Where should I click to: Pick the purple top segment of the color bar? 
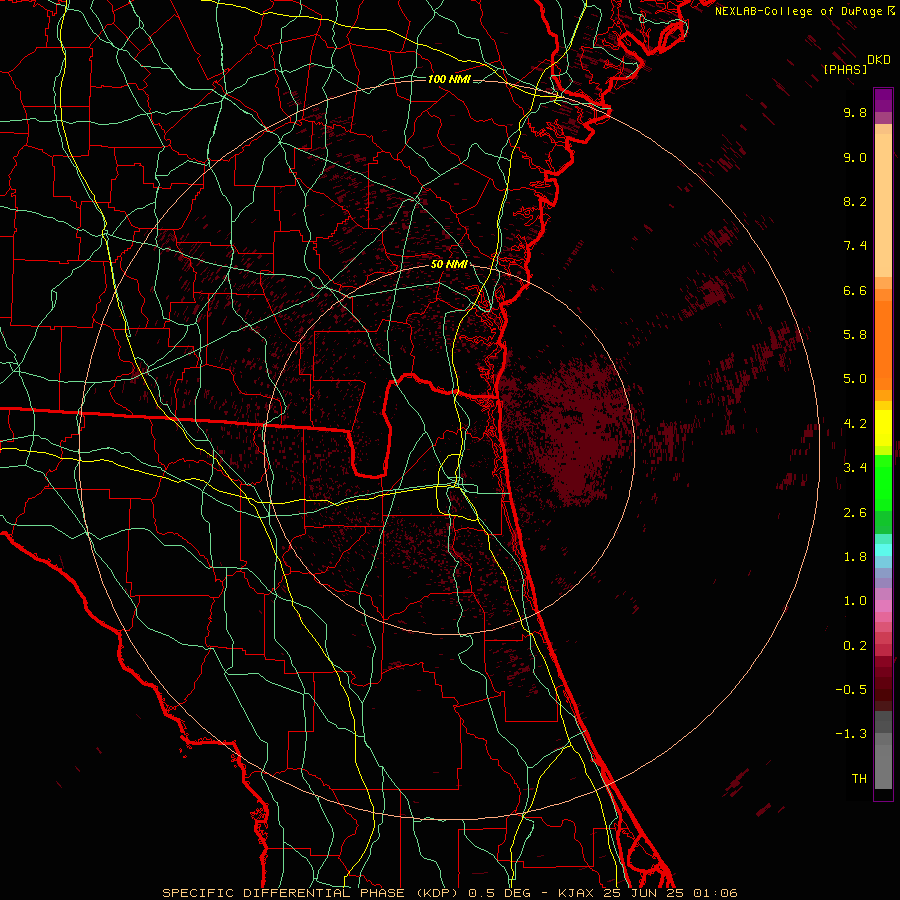click(883, 100)
